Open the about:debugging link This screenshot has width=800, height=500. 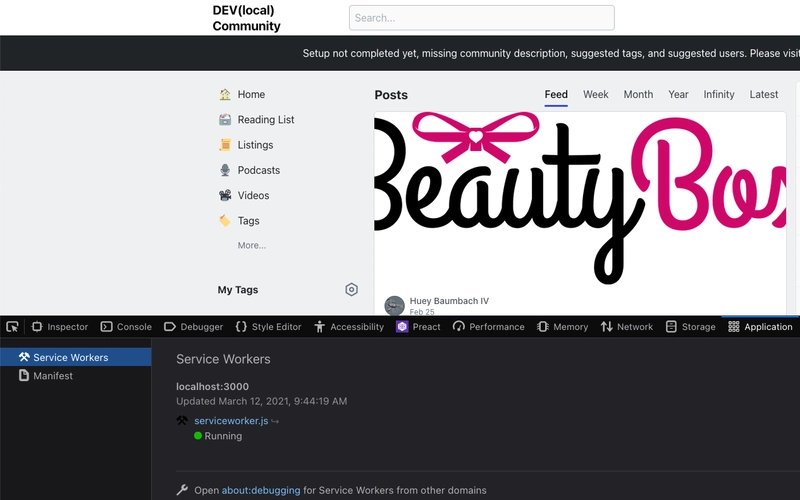pos(261,490)
